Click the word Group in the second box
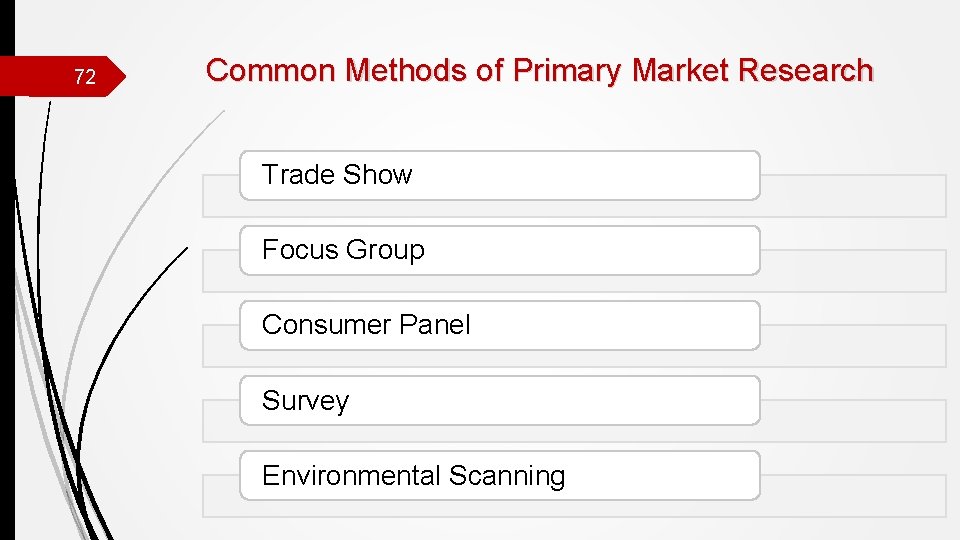This screenshot has height=540, width=960. point(385,250)
